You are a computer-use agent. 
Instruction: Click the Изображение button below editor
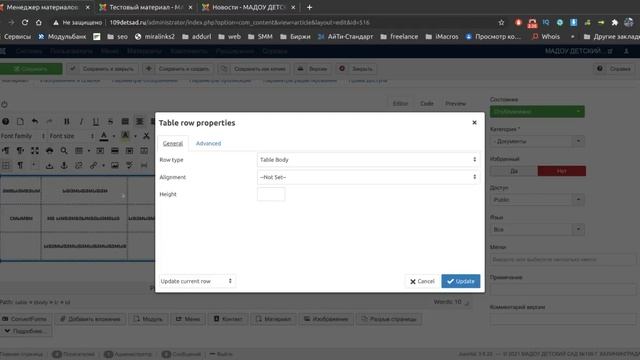tap(326, 319)
